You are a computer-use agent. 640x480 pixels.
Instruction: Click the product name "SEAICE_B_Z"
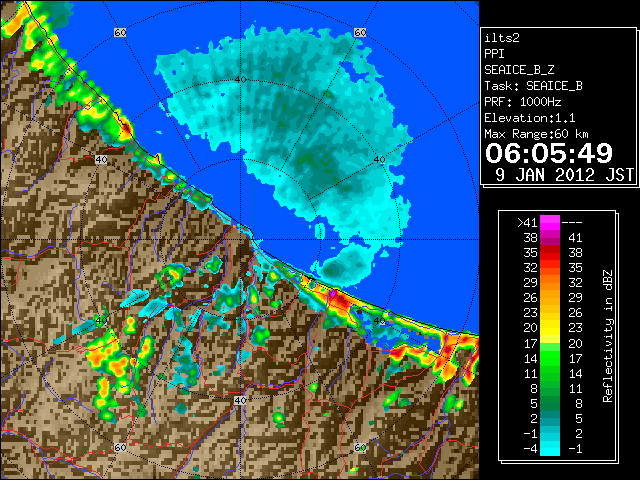519,70
